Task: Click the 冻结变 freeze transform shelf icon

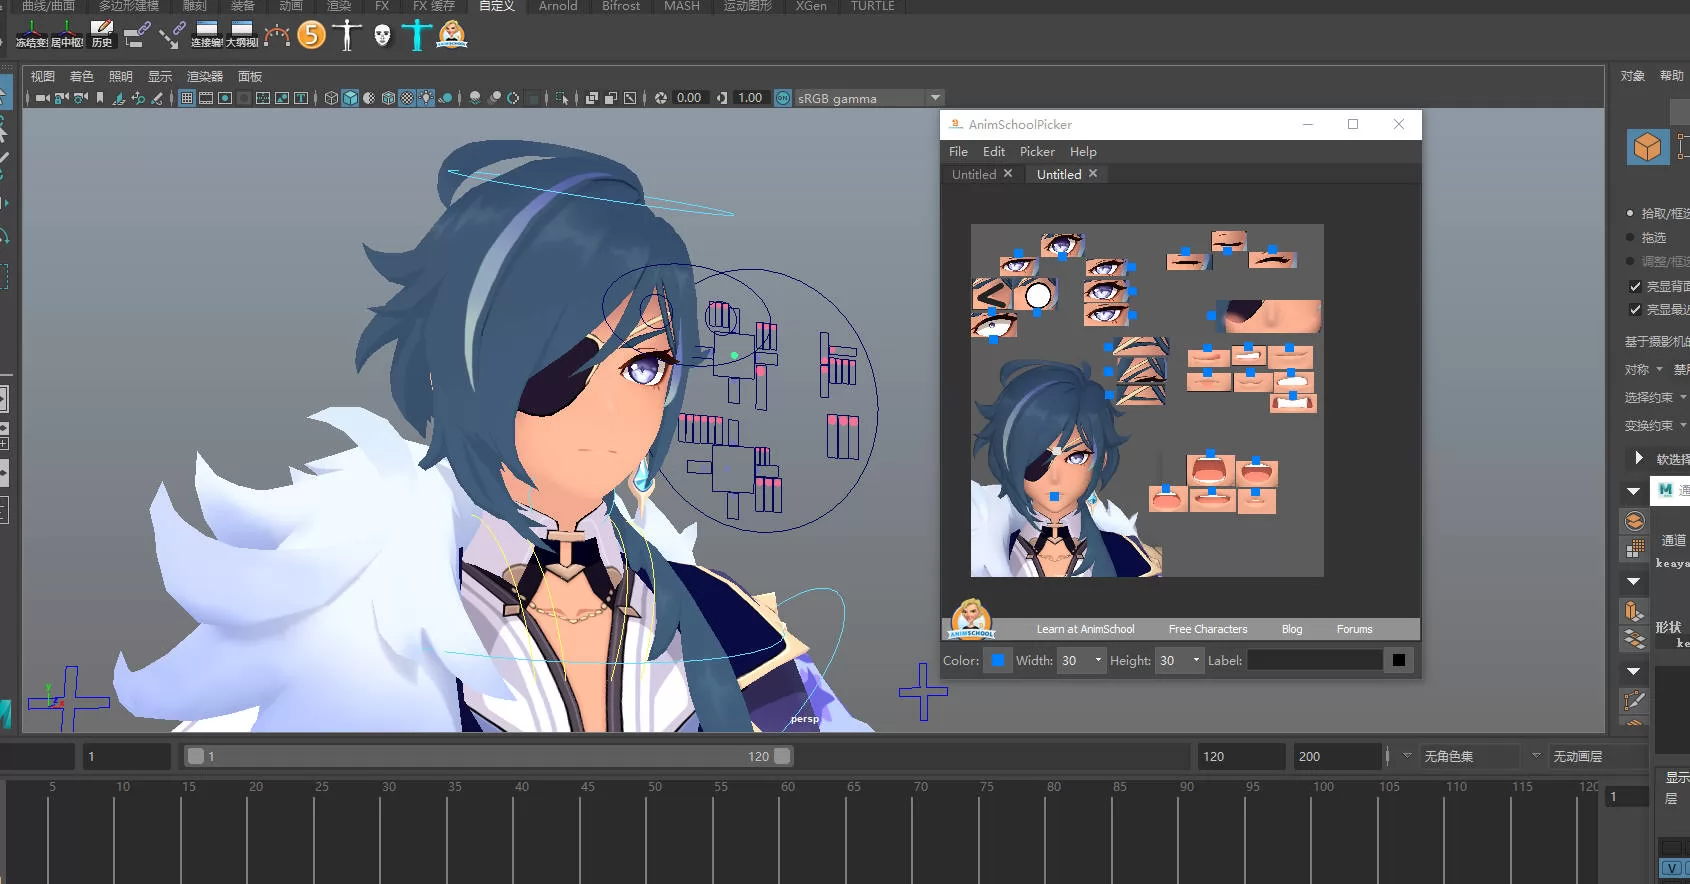Action: tap(31, 35)
